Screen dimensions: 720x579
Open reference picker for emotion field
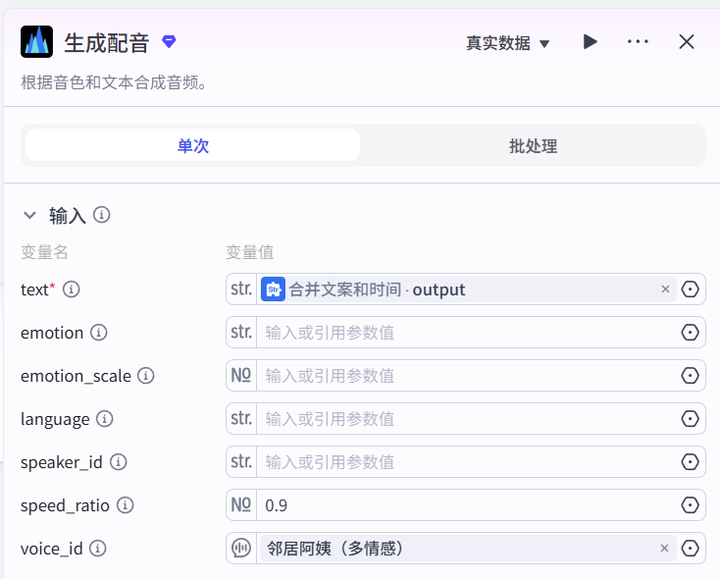click(690, 332)
